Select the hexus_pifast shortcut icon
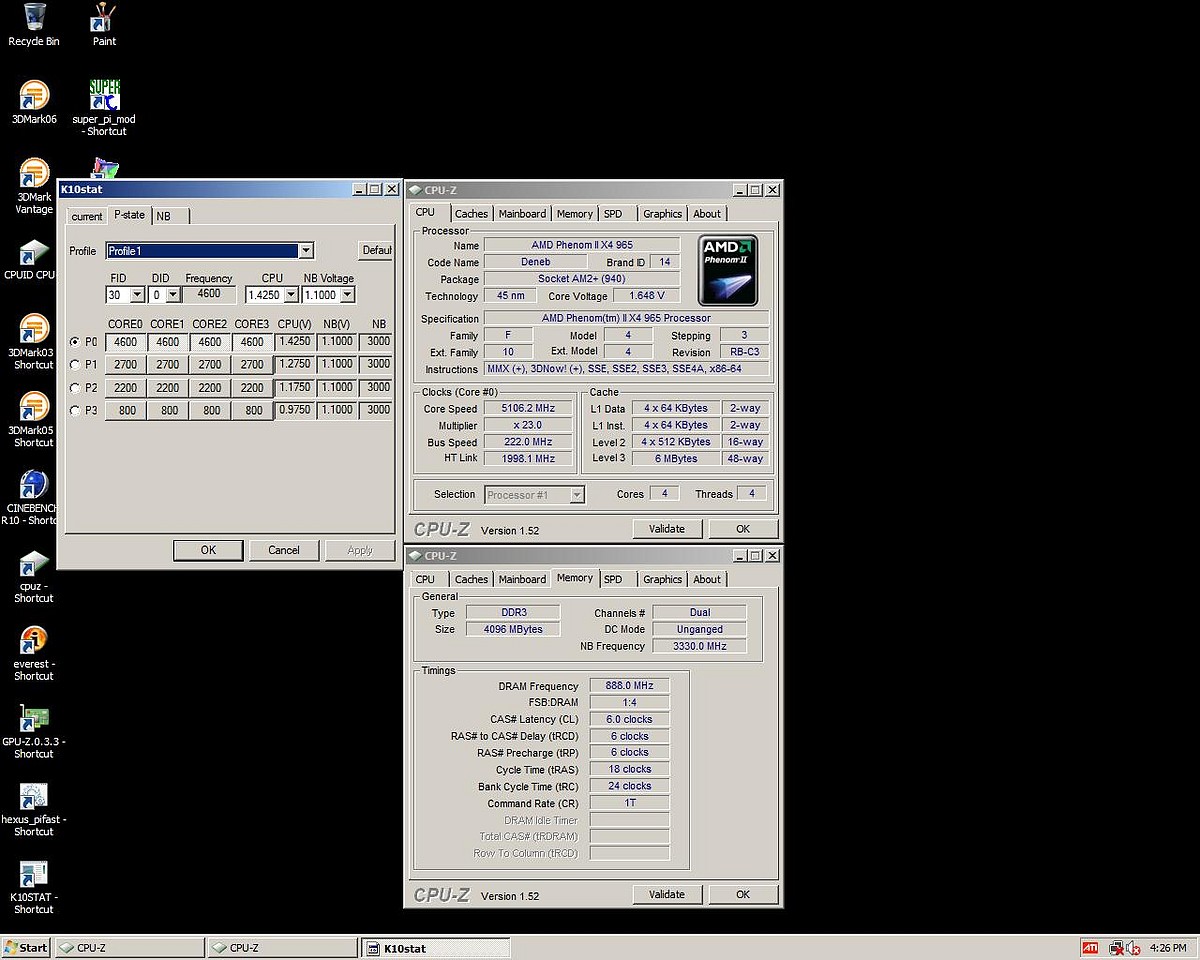This screenshot has width=1200, height=960. coord(34,810)
